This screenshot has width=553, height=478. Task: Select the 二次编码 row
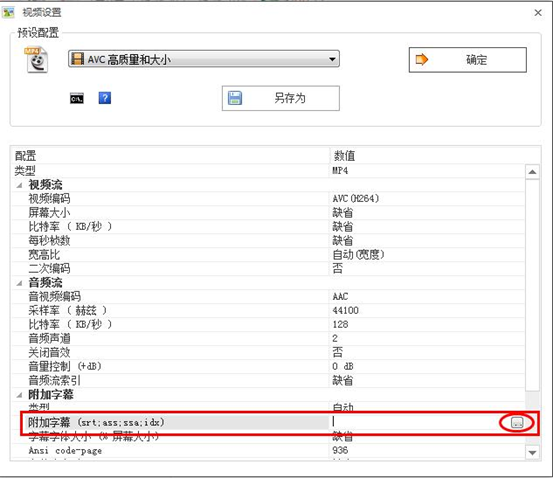pos(268,268)
